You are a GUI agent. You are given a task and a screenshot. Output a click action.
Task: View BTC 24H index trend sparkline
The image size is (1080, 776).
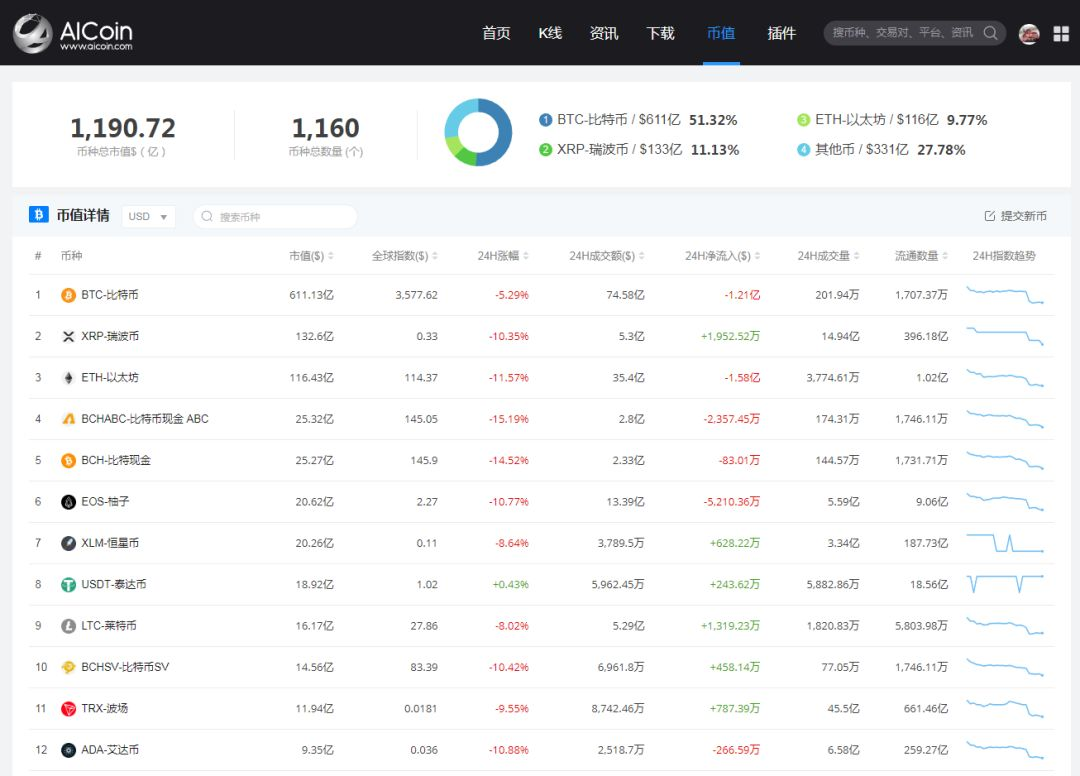click(1004, 295)
